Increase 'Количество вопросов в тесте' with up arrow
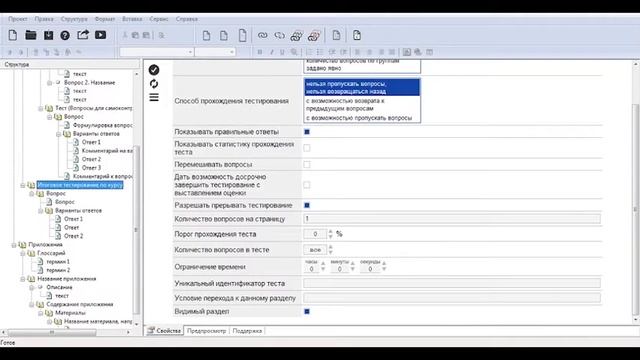Image resolution: width=640 pixels, height=360 pixels. point(331,247)
